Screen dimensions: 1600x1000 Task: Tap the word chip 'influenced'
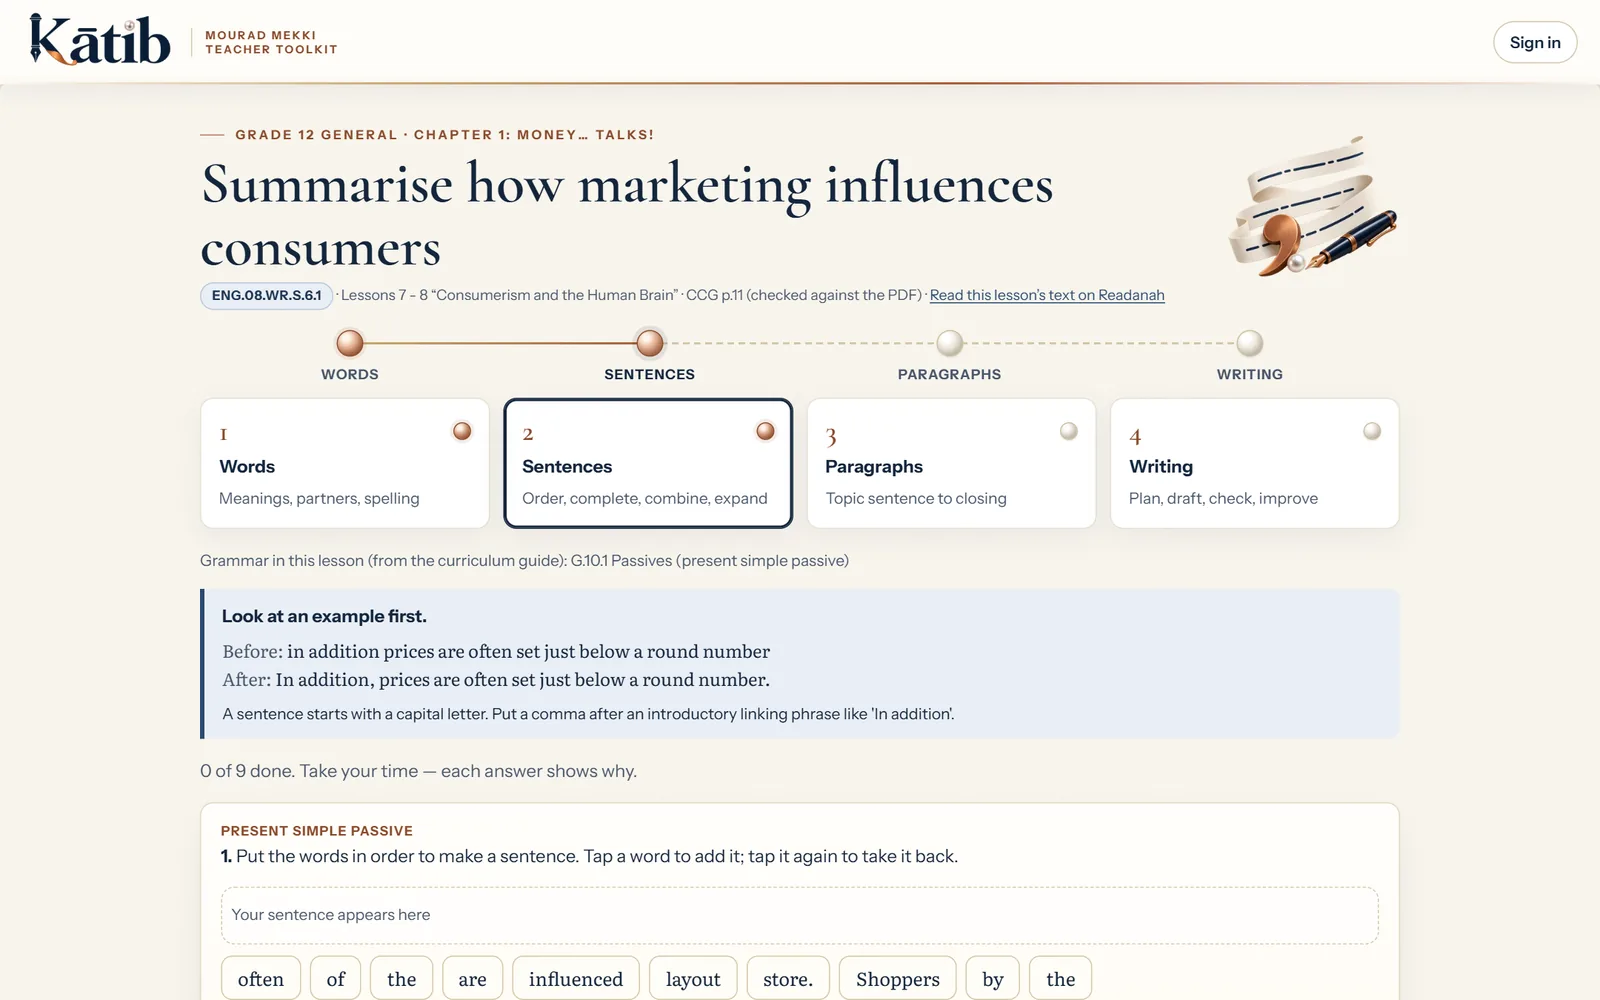click(576, 979)
